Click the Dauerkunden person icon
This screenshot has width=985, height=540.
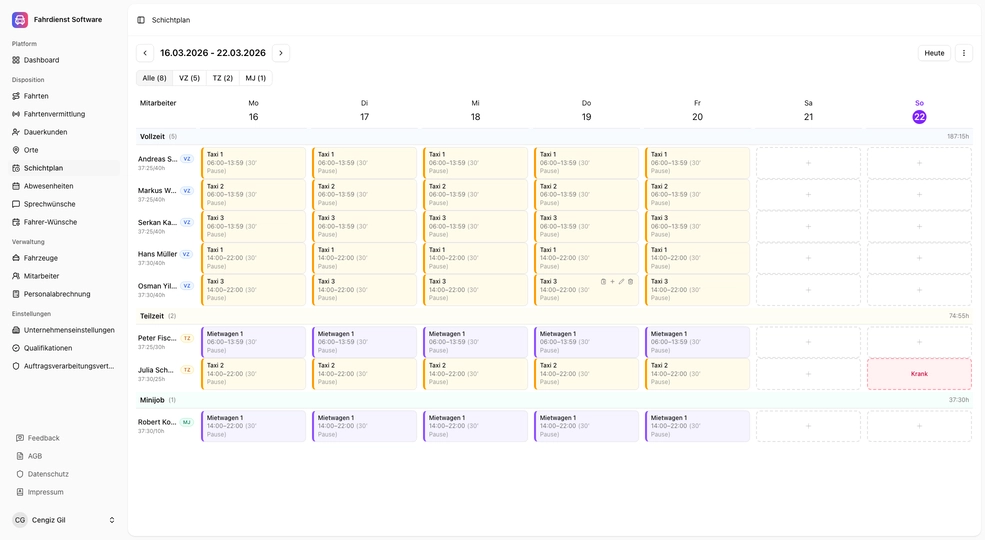[x=16, y=132]
